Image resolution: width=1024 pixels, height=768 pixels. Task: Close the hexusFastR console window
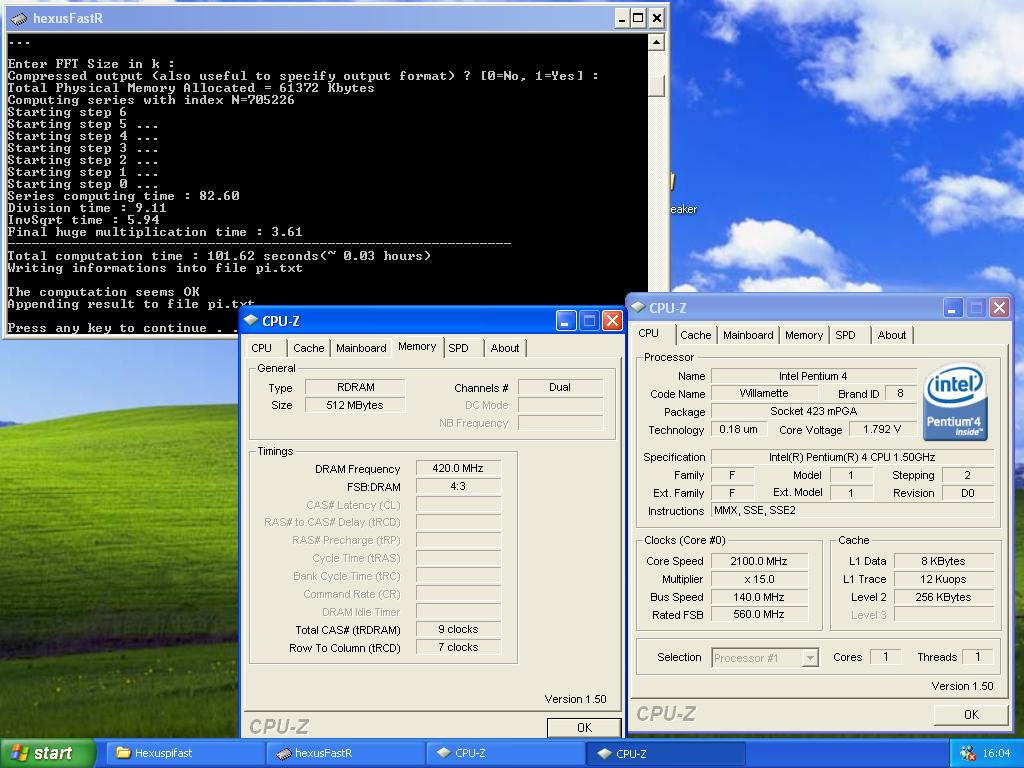click(656, 18)
